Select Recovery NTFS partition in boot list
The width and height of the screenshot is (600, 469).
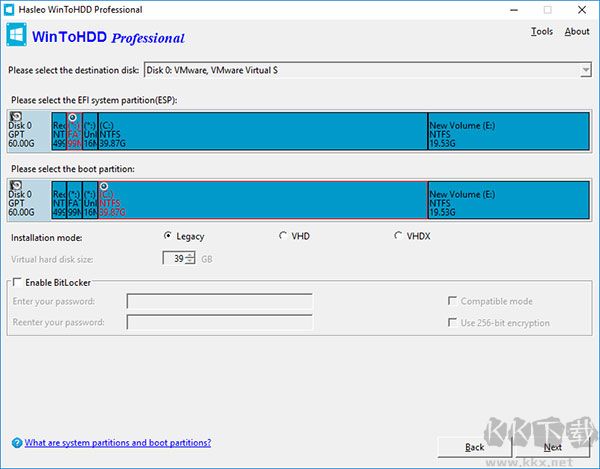[59, 200]
